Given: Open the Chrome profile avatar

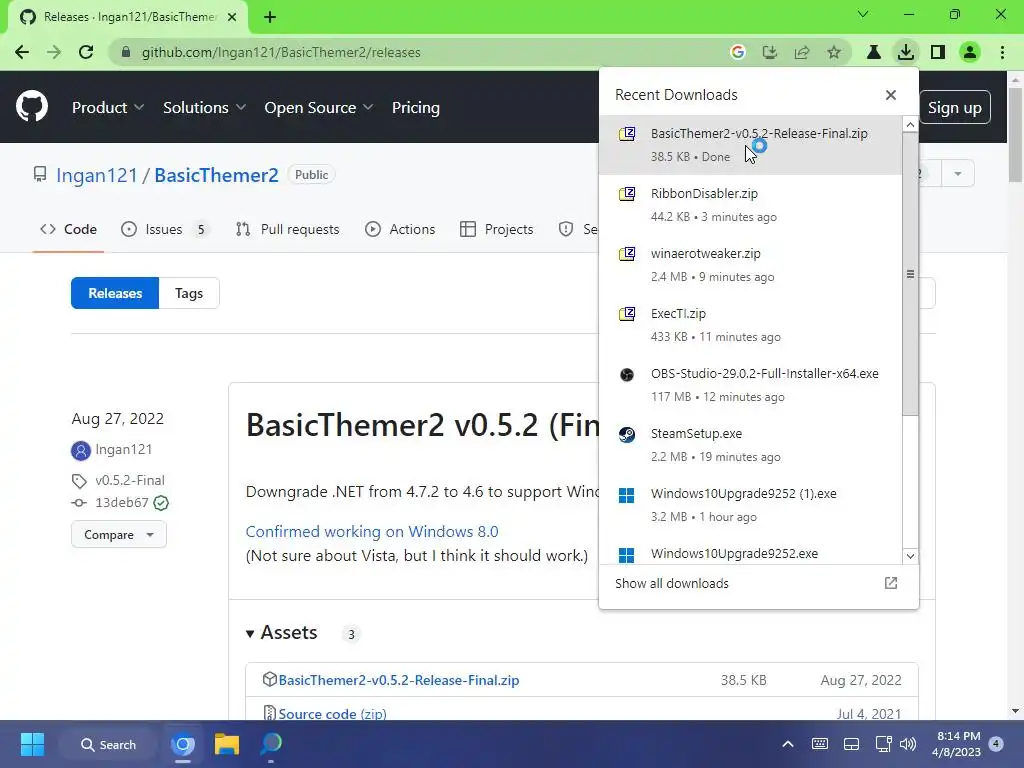Looking at the screenshot, I should tap(970, 52).
